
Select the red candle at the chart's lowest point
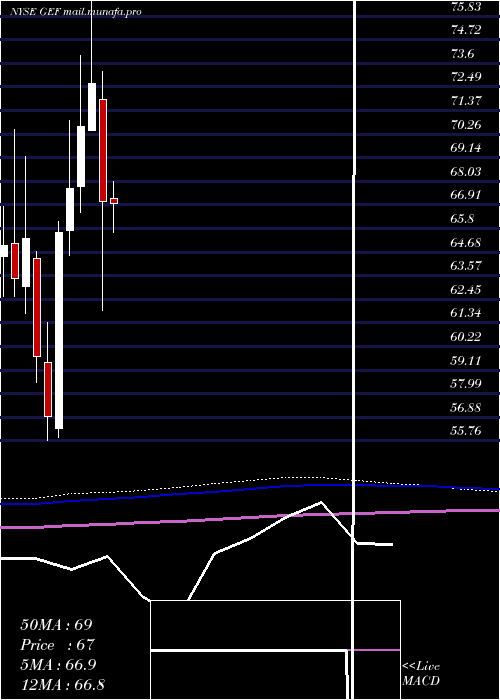pyautogui.click(x=48, y=389)
